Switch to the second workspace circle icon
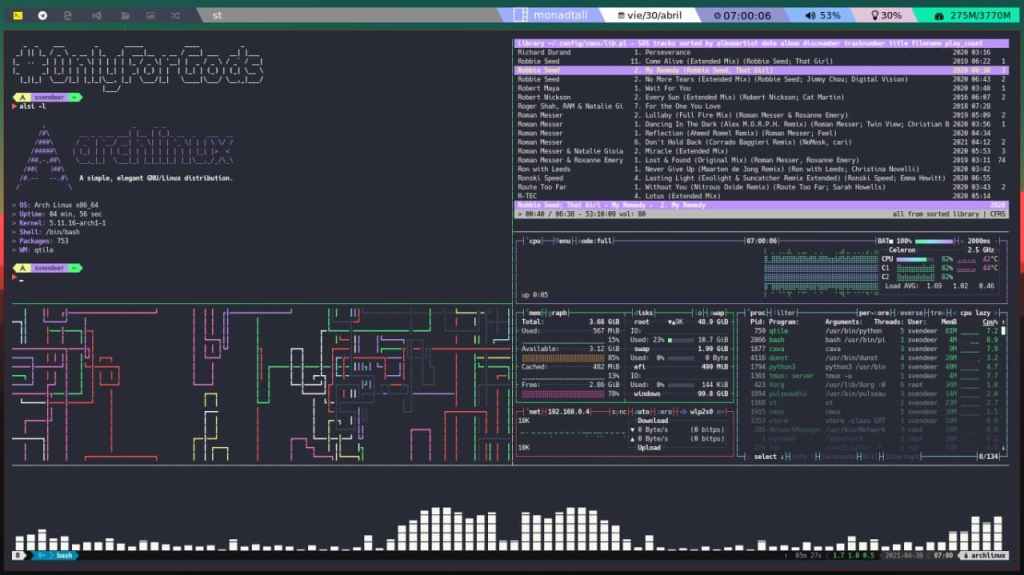 click(x=42, y=16)
